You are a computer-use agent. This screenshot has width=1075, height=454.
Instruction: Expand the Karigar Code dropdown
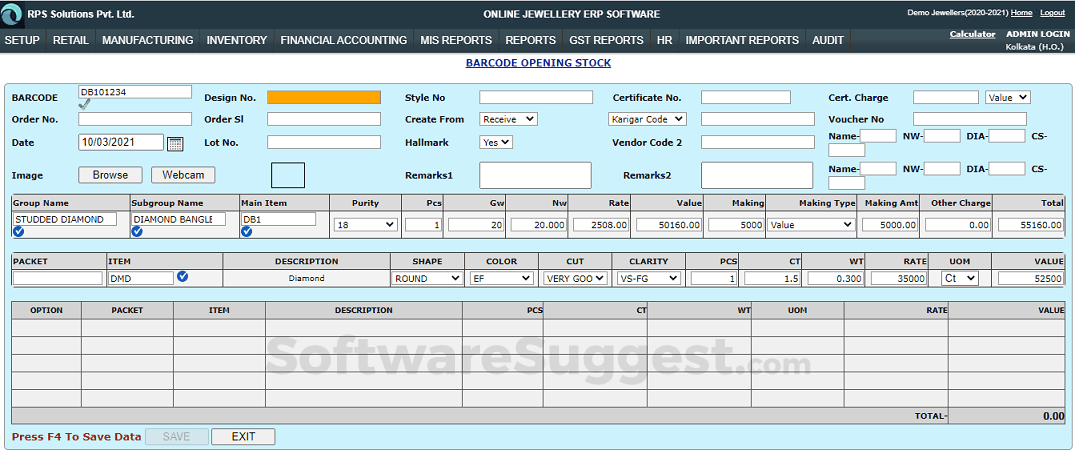coord(647,119)
